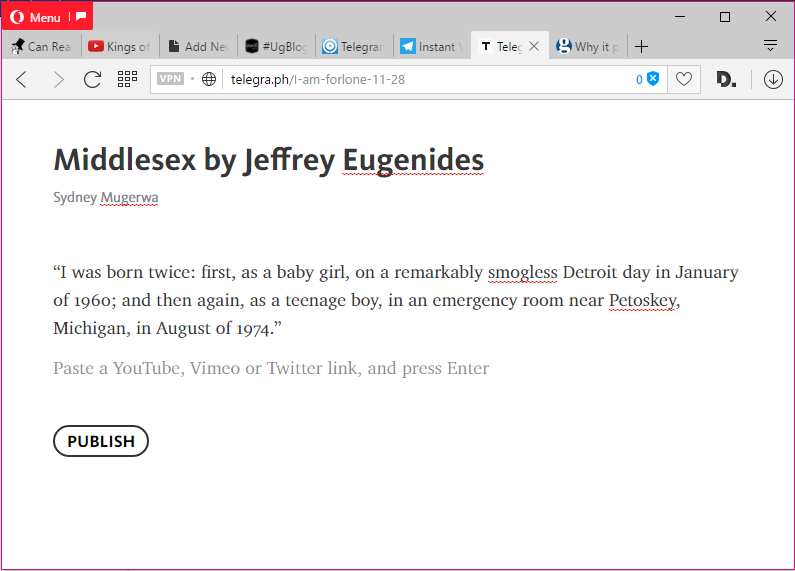
Task: Click the word 'Petoskey' in the paragraph
Action: coord(642,300)
